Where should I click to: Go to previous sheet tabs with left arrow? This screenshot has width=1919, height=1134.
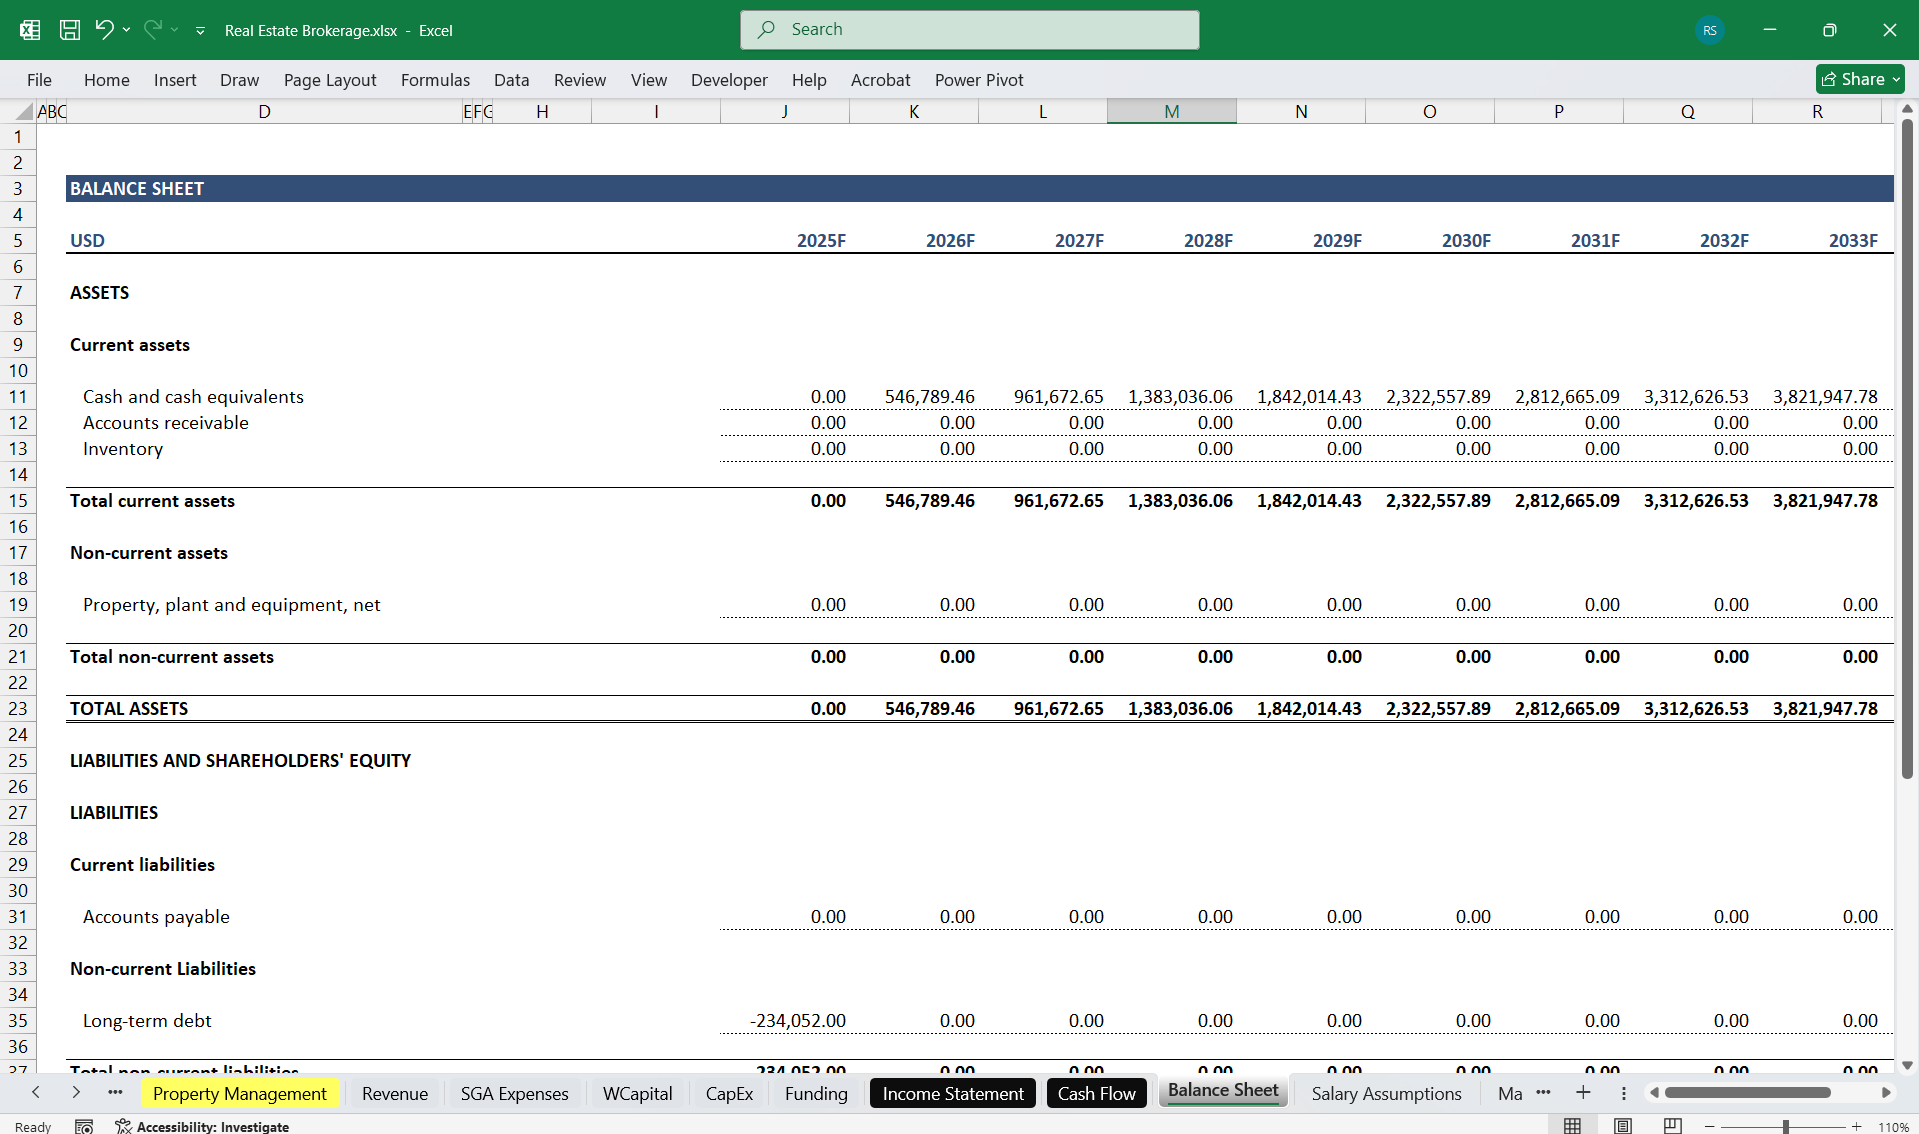[36, 1093]
